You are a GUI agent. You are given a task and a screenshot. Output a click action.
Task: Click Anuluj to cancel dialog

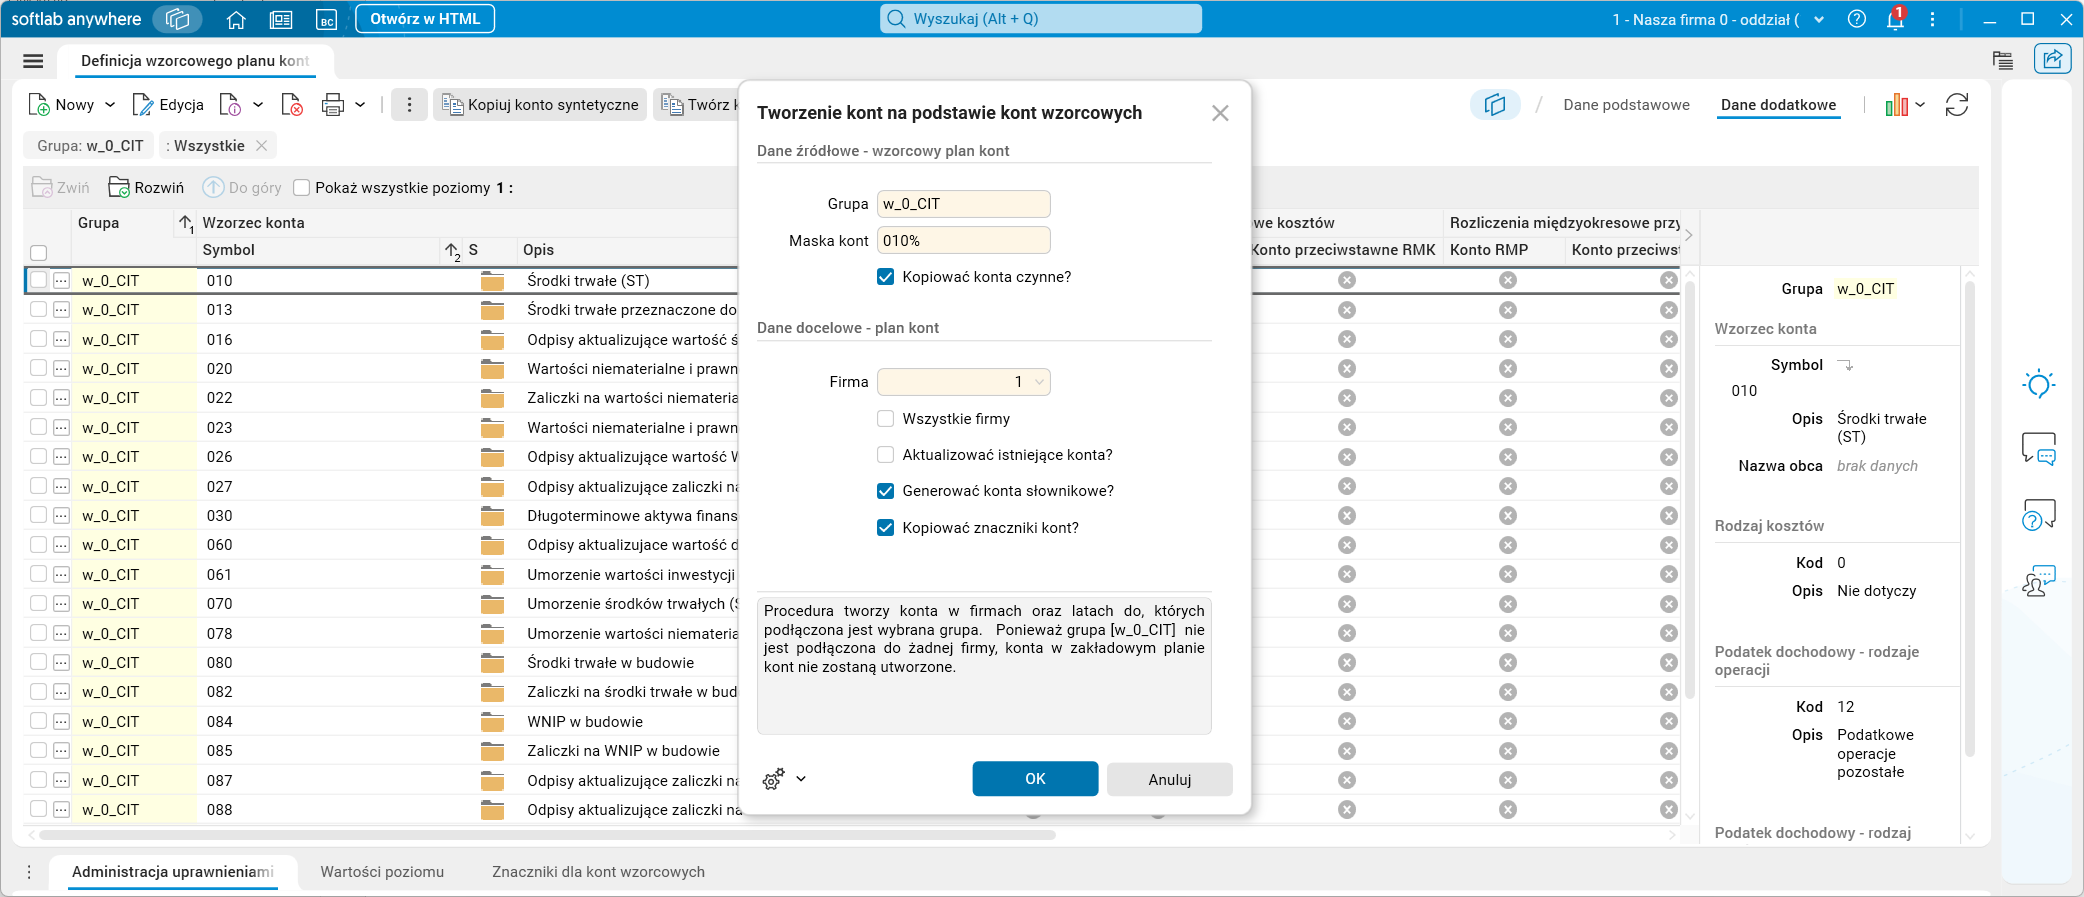(1170, 779)
